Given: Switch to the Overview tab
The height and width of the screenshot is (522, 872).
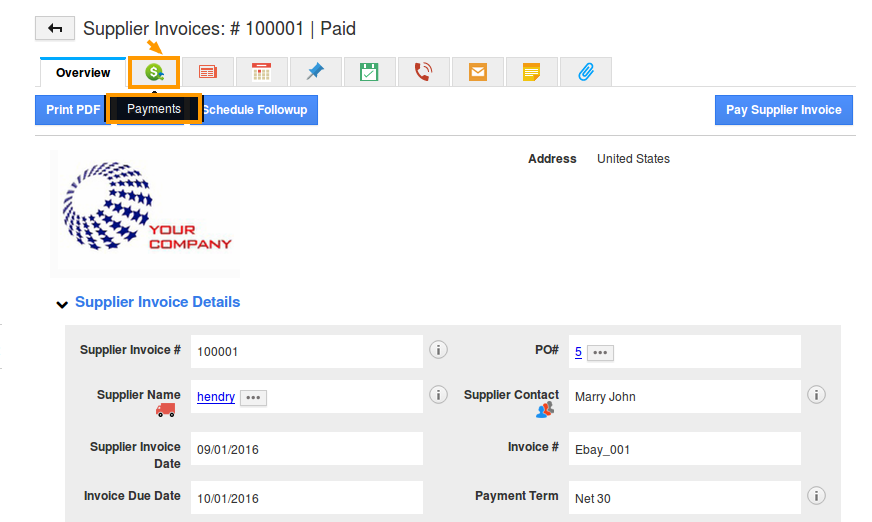Looking at the screenshot, I should pos(83,72).
